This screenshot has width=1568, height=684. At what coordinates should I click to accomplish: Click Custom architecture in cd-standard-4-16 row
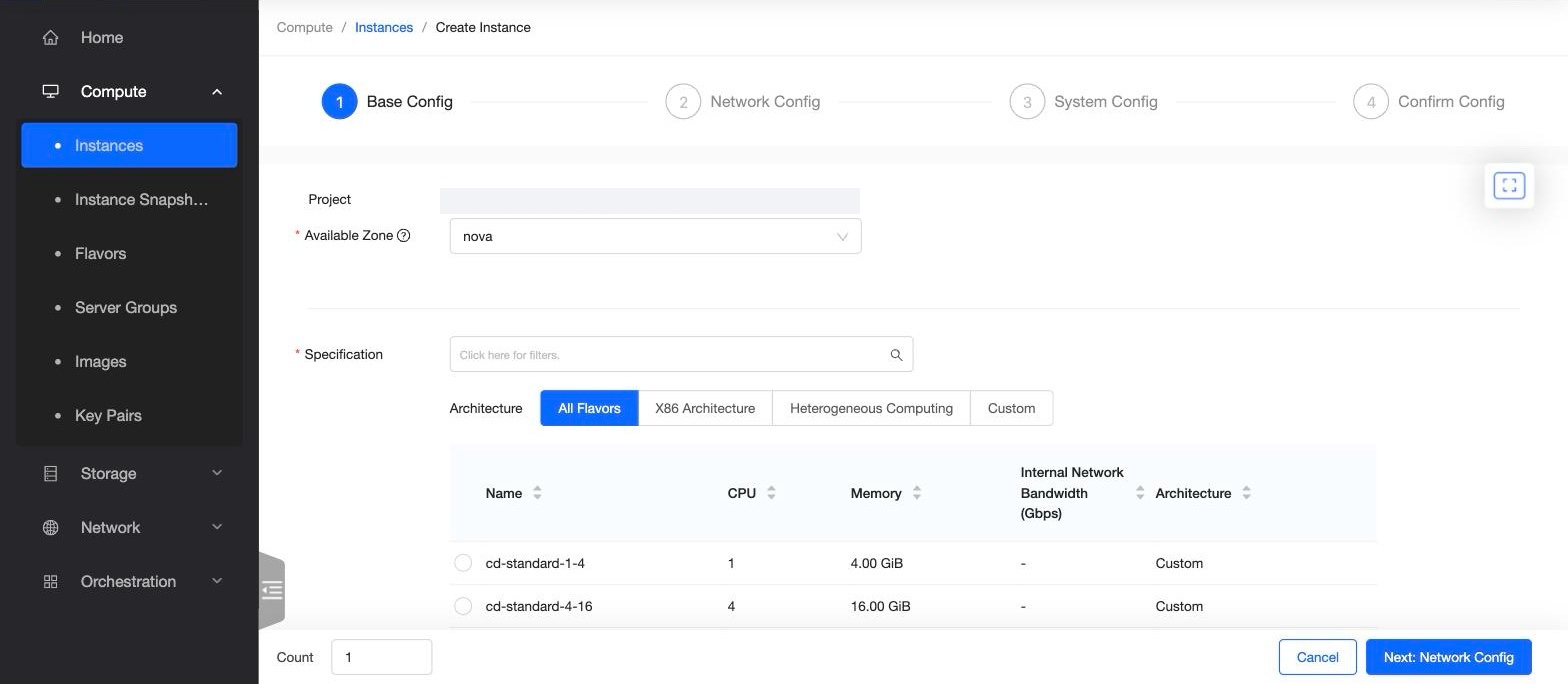[x=1179, y=606]
